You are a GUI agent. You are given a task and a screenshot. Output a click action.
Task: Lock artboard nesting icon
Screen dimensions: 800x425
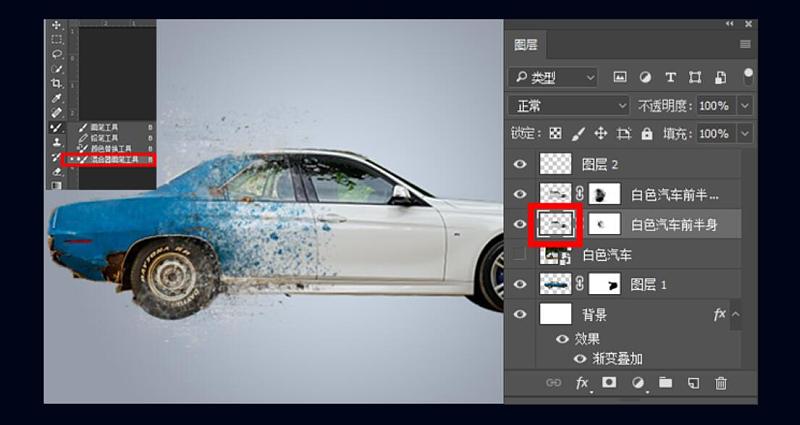point(623,134)
